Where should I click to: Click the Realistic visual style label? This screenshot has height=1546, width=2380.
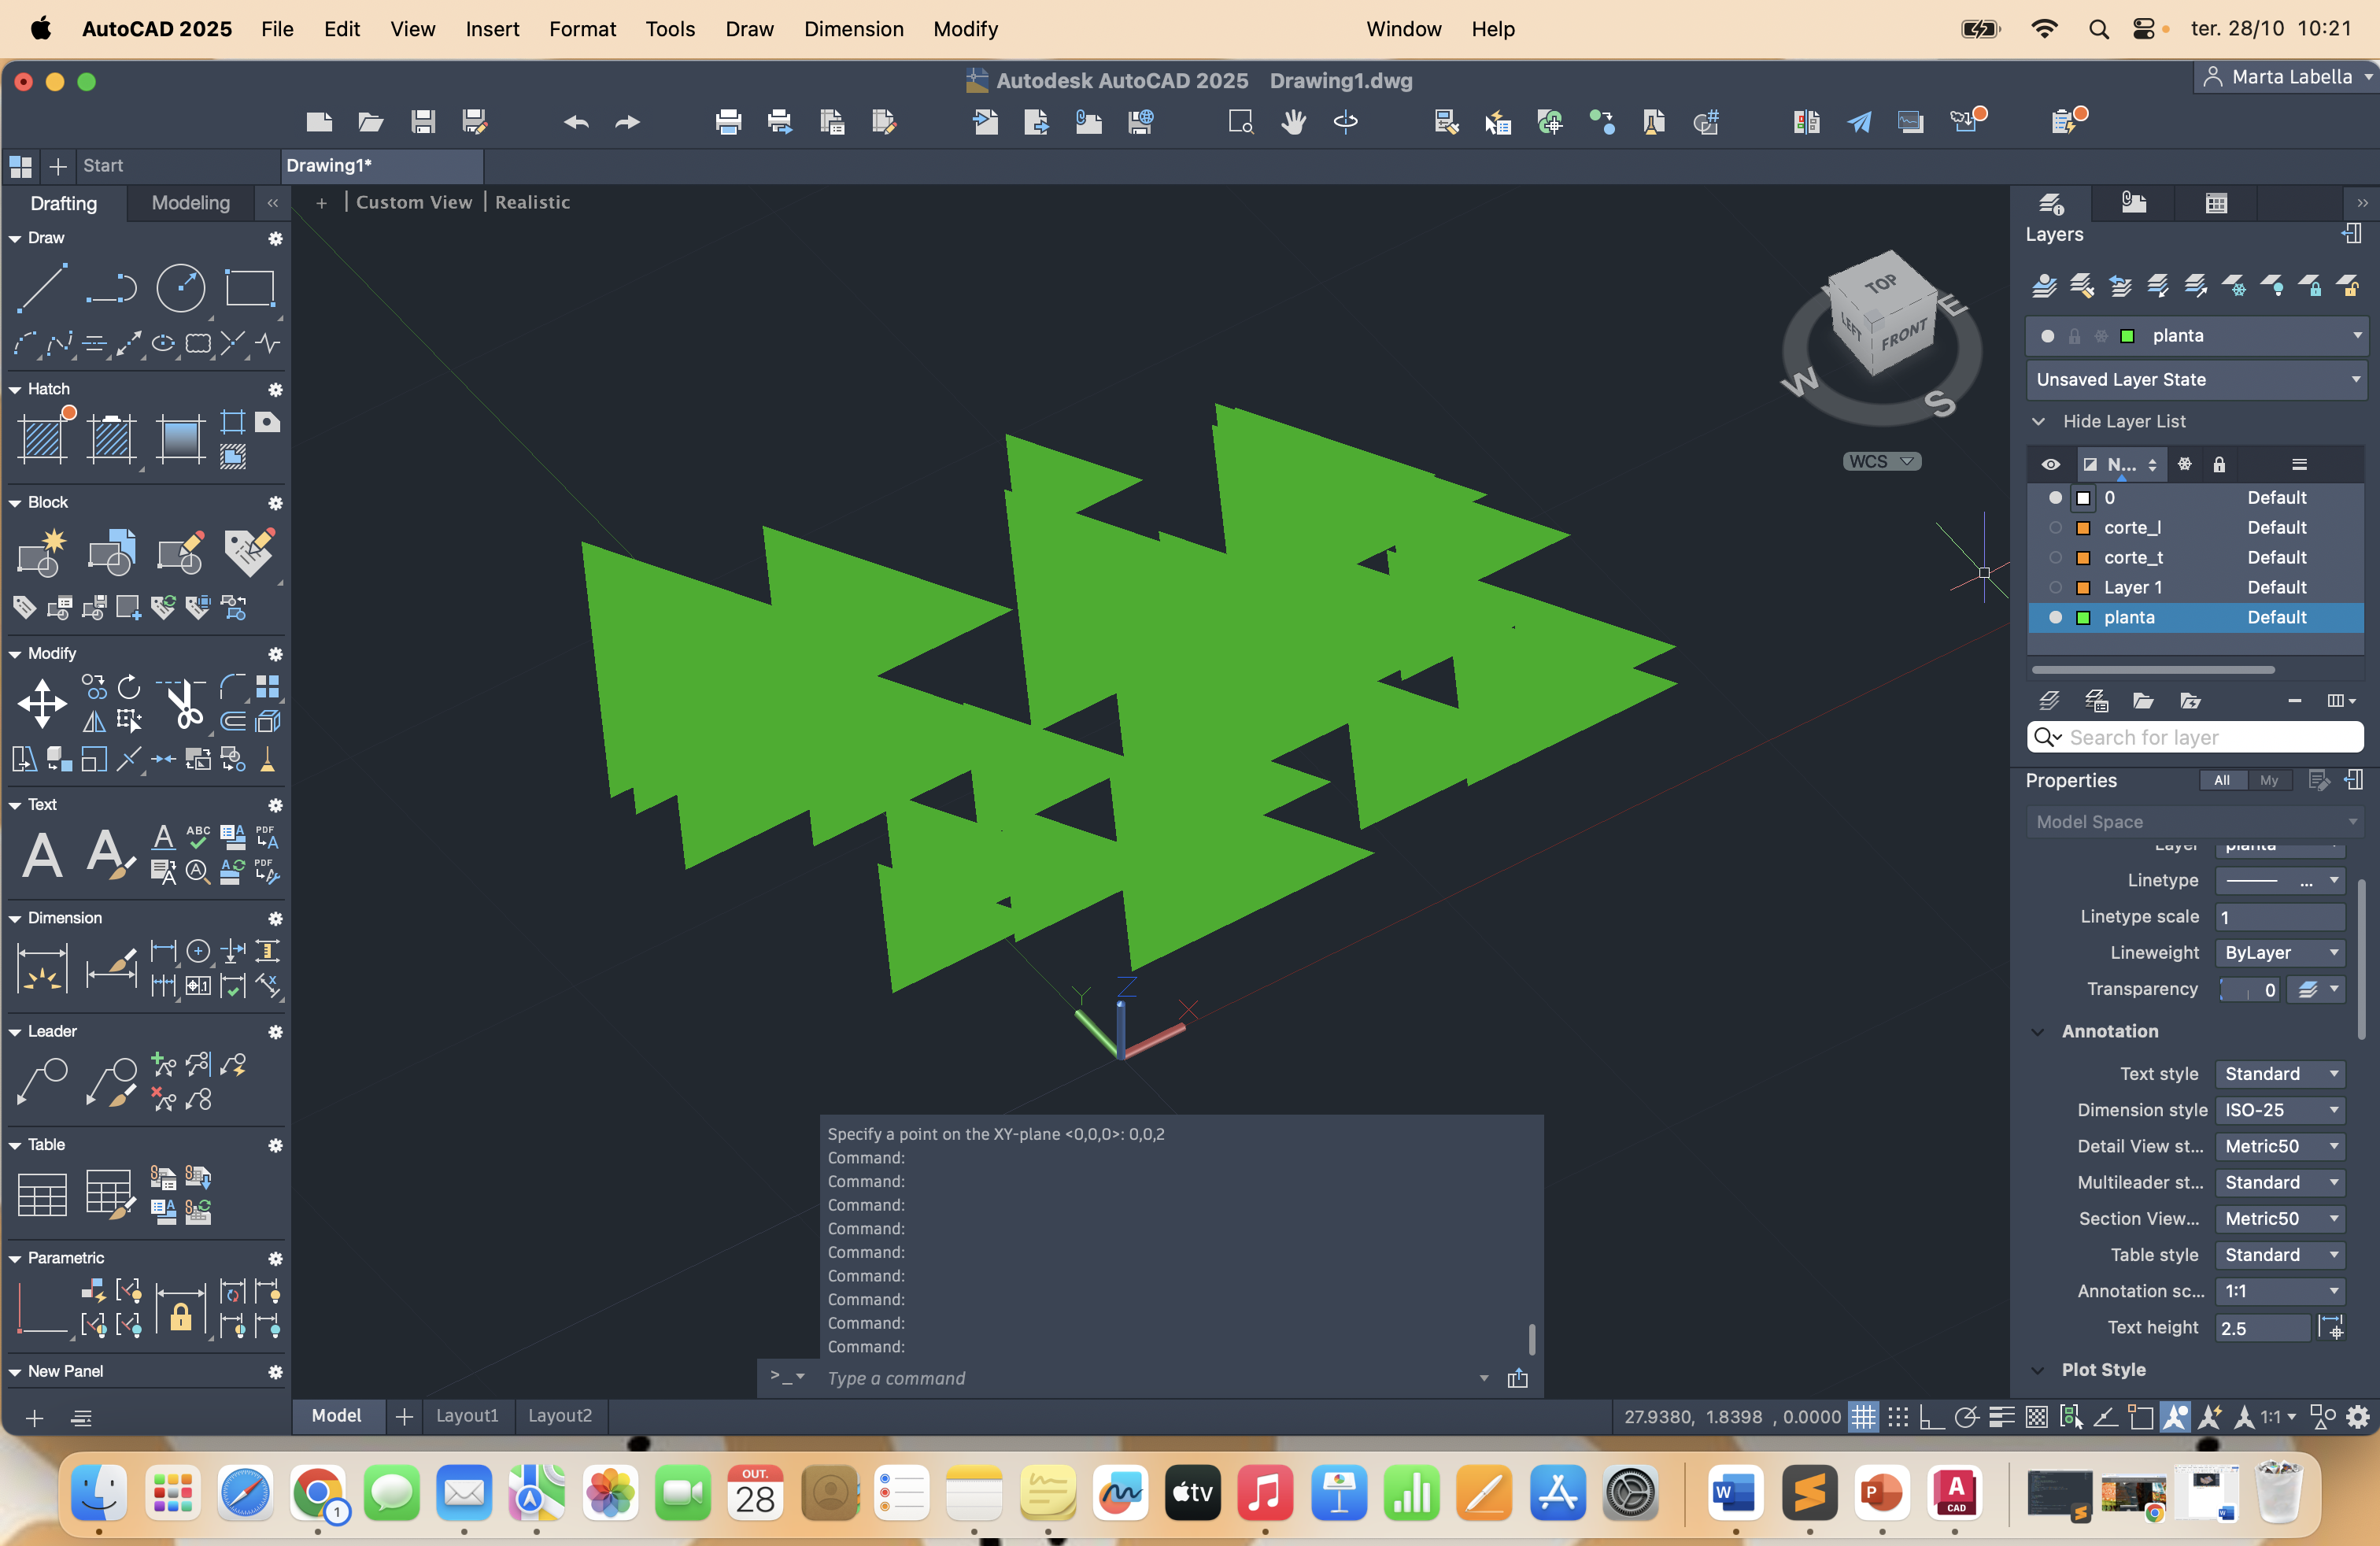pyautogui.click(x=532, y=203)
